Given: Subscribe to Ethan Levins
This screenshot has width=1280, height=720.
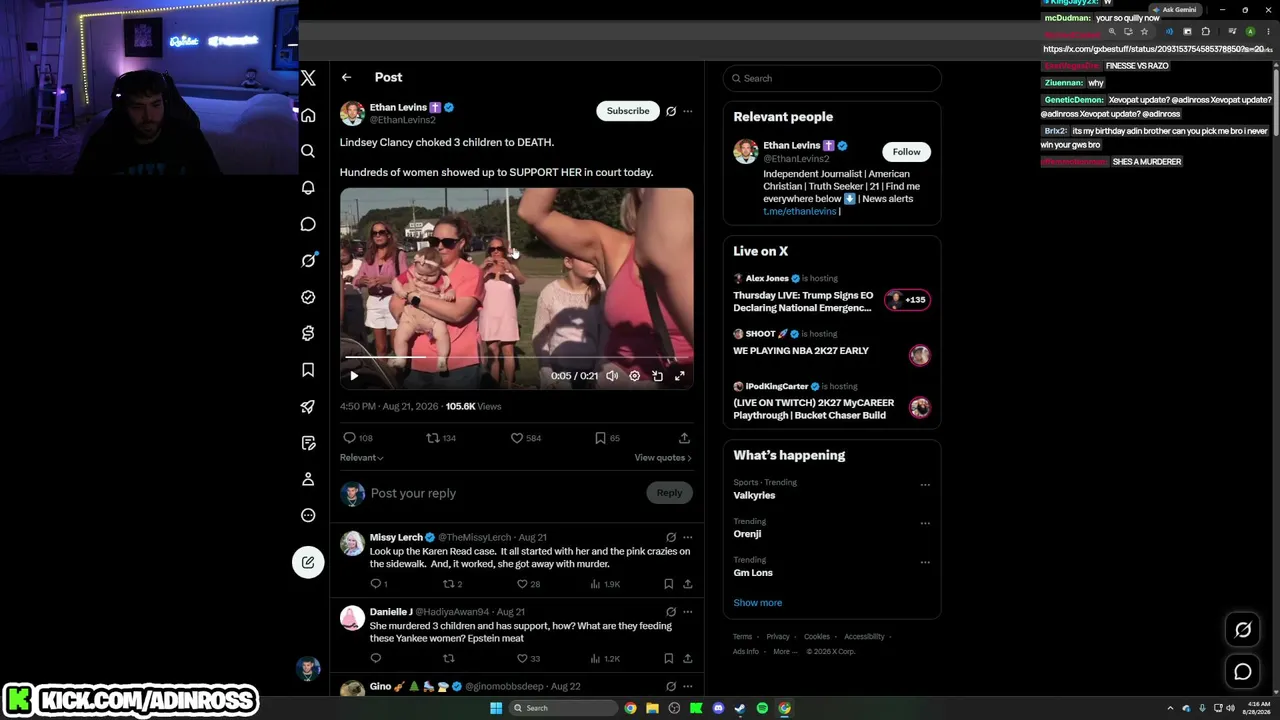Looking at the screenshot, I should (628, 111).
